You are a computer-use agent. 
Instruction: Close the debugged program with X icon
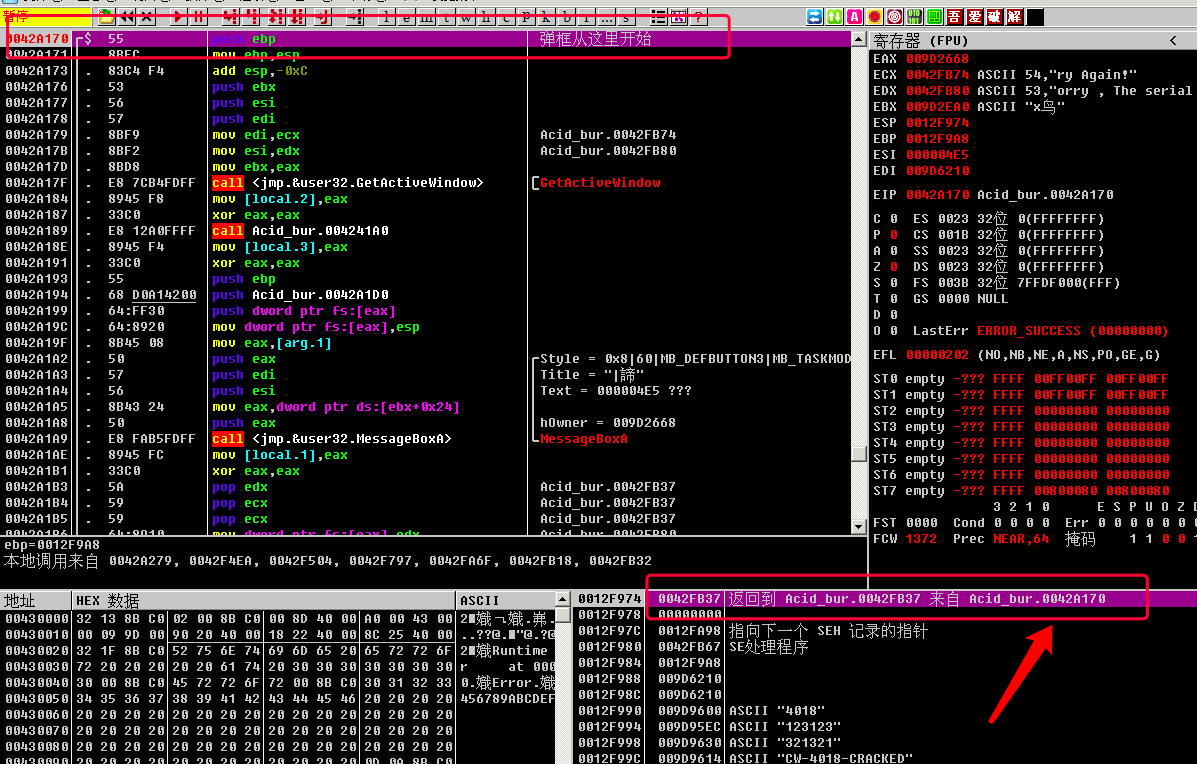(x=147, y=17)
